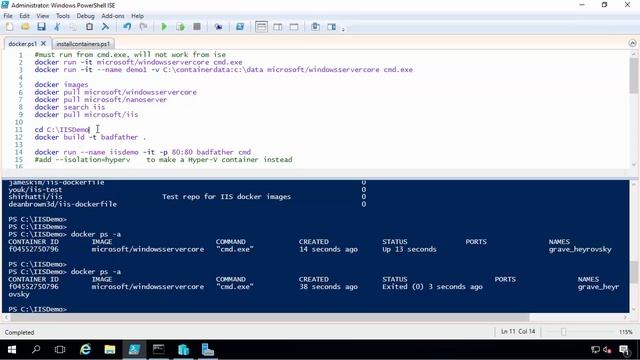Show the script pane on top layout

(261, 27)
